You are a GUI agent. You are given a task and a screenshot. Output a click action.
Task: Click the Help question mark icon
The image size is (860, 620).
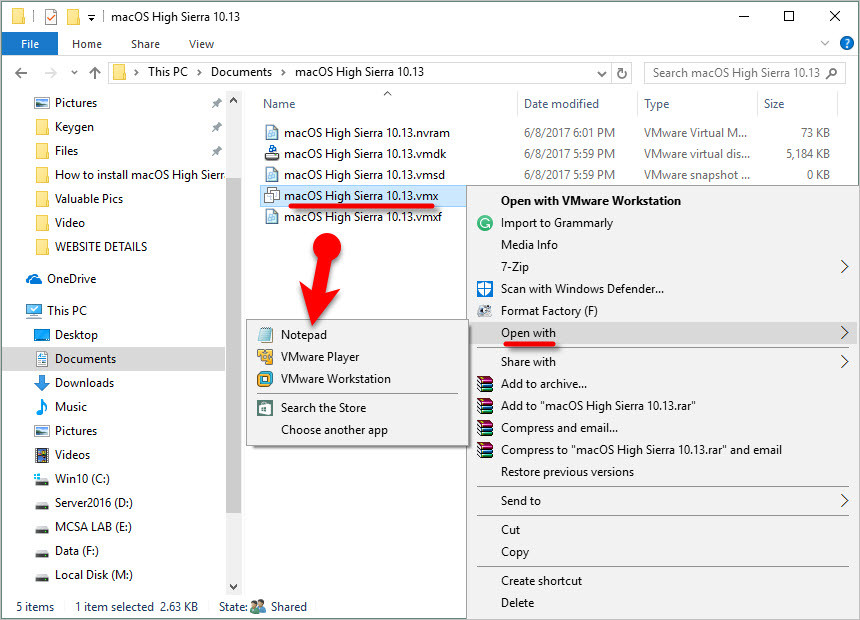847,43
